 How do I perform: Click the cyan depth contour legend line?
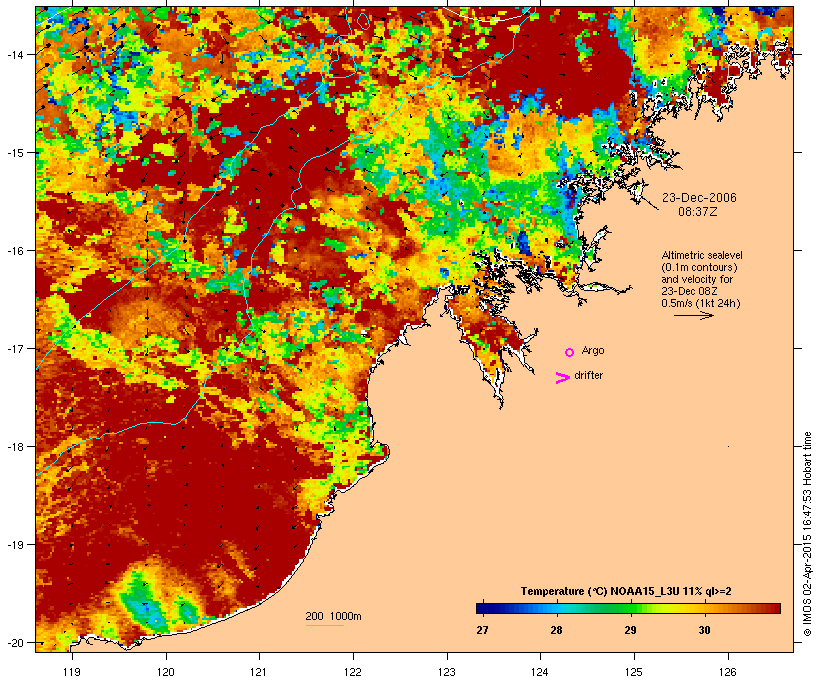[x=324, y=625]
